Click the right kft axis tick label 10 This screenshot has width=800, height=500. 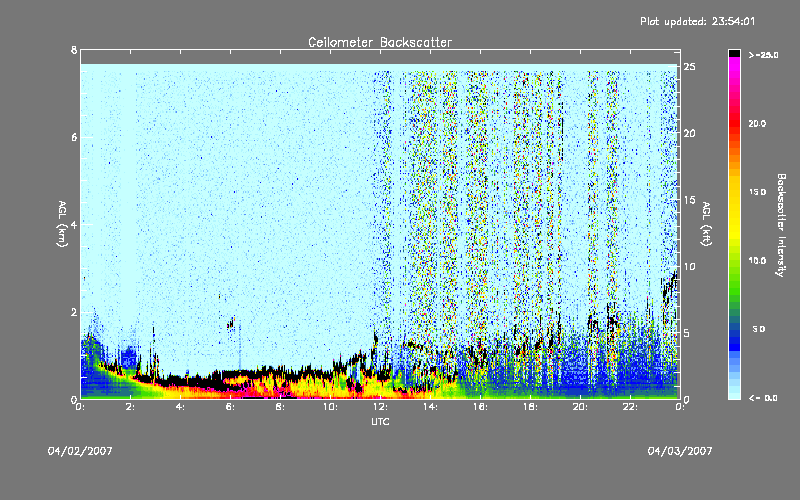pyautogui.click(x=690, y=266)
